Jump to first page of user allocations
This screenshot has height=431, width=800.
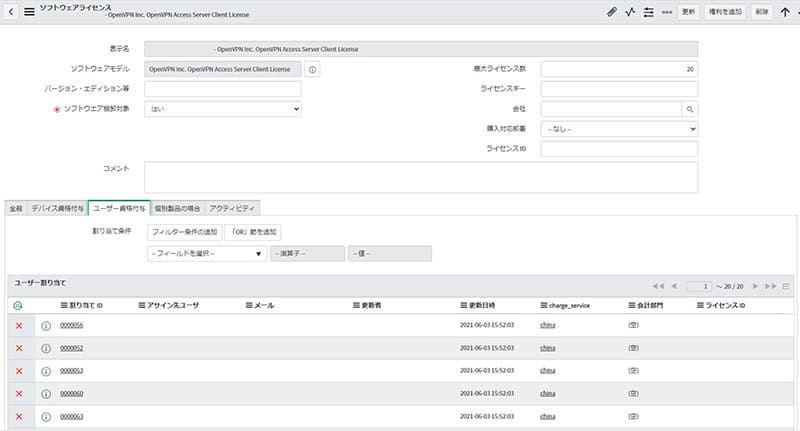tap(658, 286)
